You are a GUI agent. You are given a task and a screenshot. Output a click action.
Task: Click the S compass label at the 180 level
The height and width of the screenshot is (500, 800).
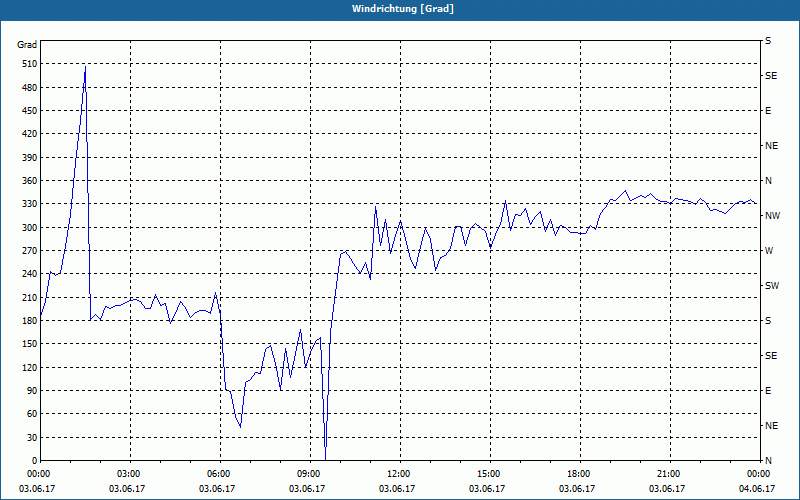coord(768,321)
